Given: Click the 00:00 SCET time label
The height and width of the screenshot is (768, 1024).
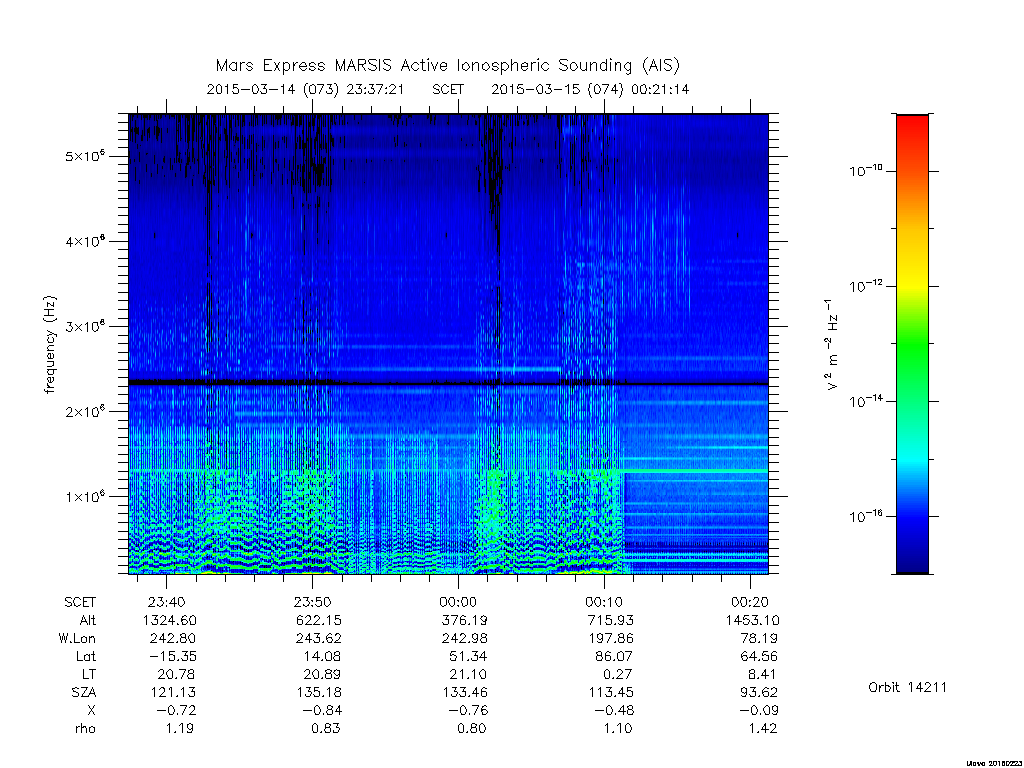Looking at the screenshot, I should [x=458, y=602].
